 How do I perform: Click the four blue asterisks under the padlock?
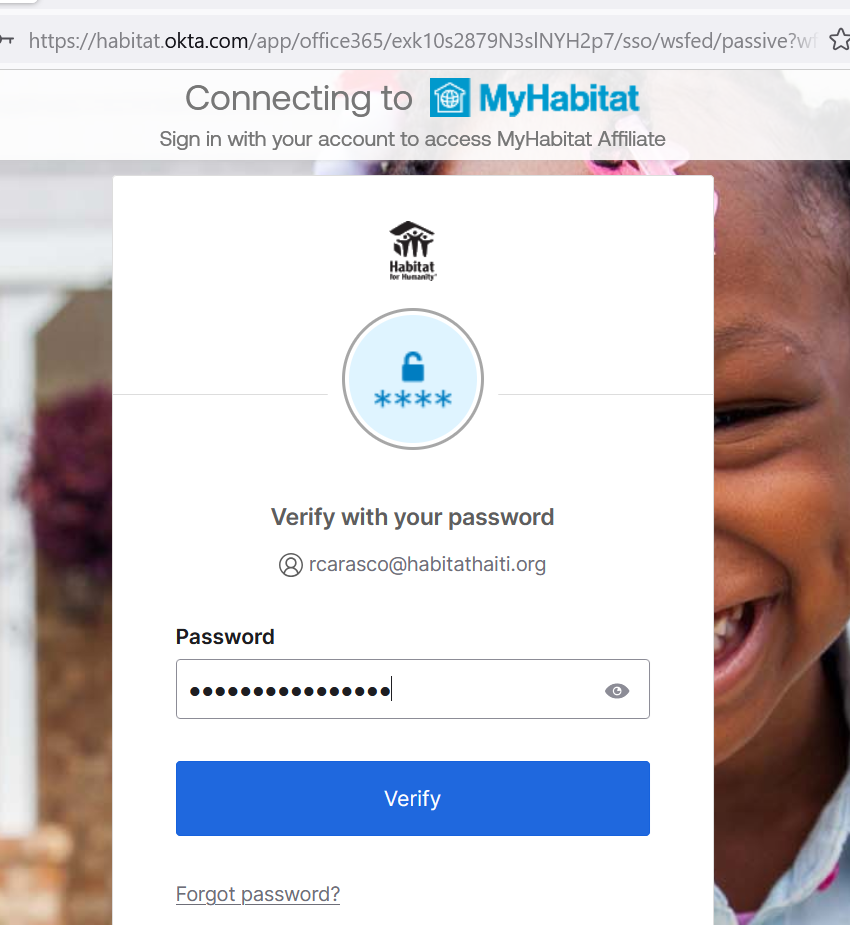(x=412, y=401)
